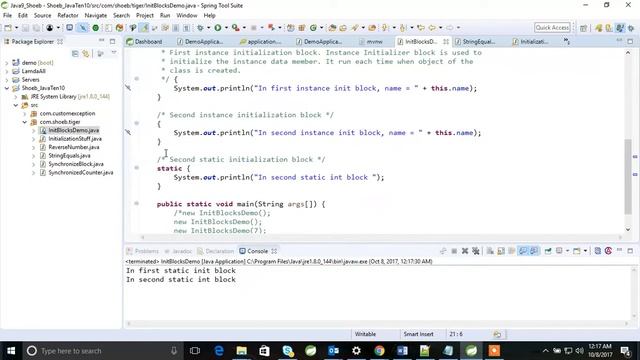
Task: Click the Run External Tools icon
Action: [236, 28]
